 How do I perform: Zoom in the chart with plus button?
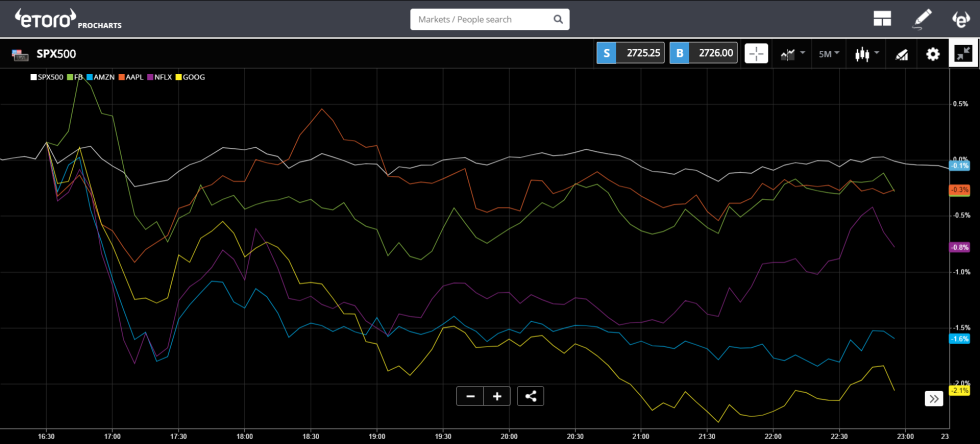coord(497,396)
